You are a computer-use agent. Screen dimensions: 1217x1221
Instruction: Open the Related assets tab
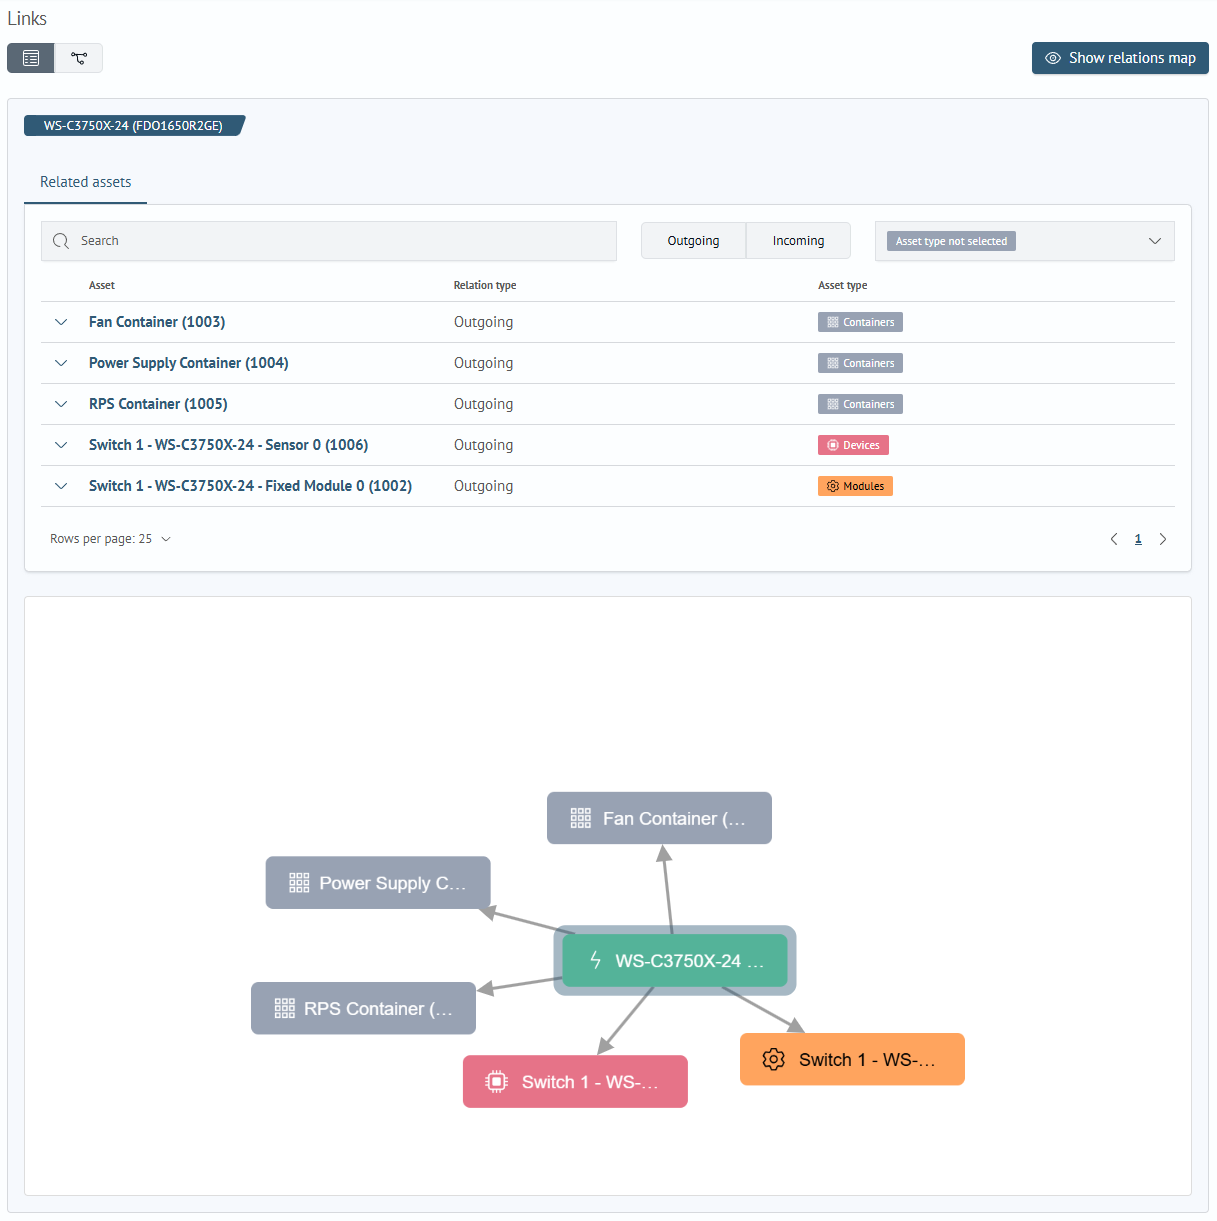click(86, 182)
